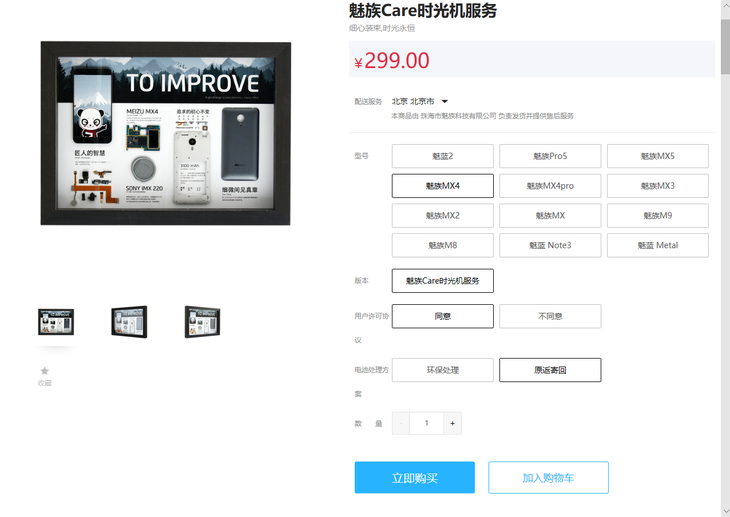Increase quantity with the plus button
Viewport: 730px width, 517px height.
453,423
